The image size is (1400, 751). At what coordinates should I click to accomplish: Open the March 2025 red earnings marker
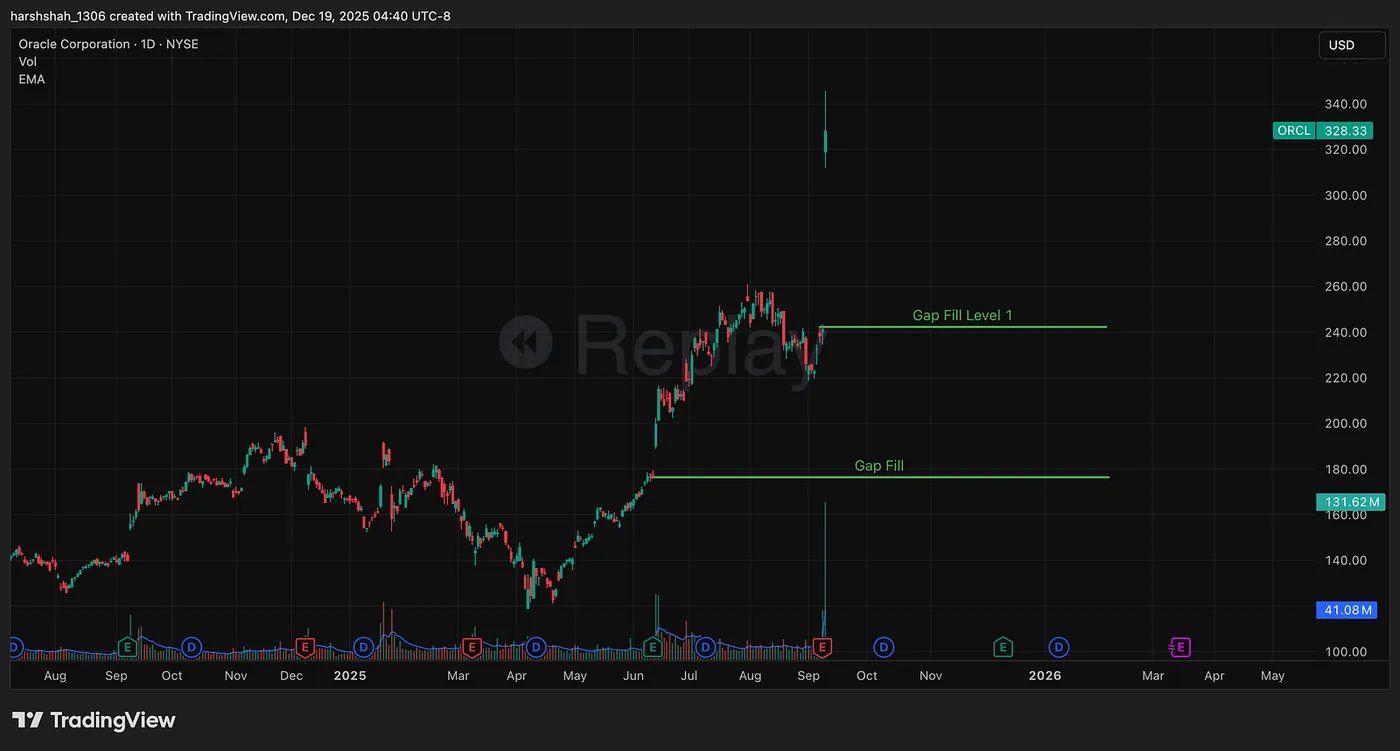pyautogui.click(x=471, y=648)
